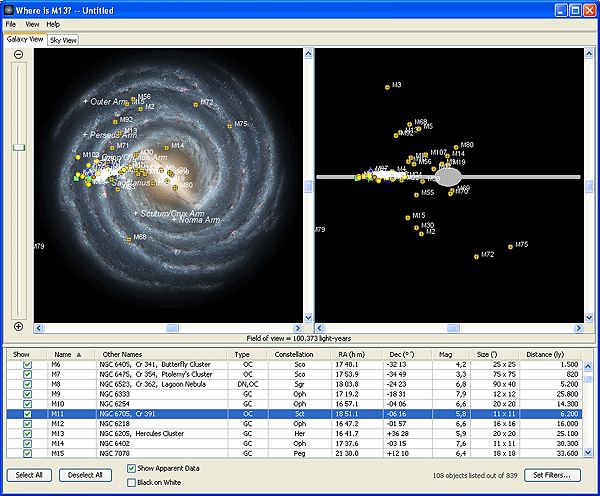Click side view horizontal scrollbar thumb
The image size is (600, 496).
point(453,328)
